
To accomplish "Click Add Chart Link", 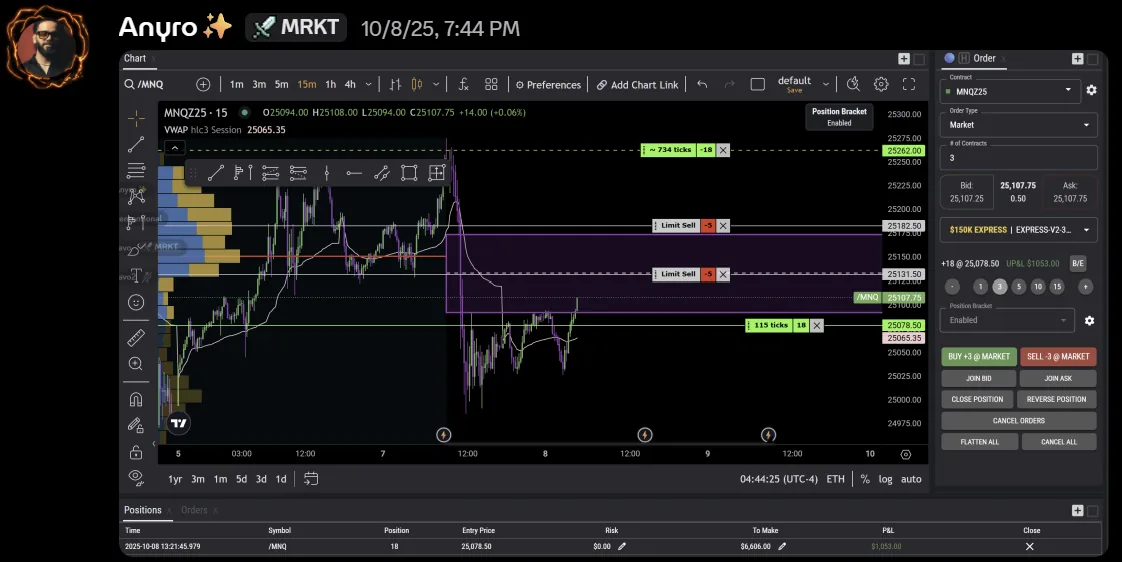I will (x=638, y=84).
